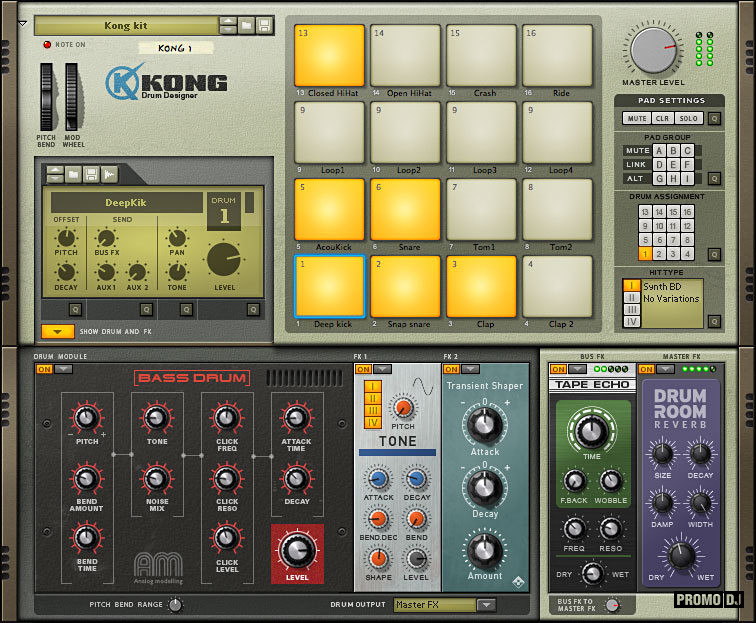Click the Q button in Pad Settings

[x=715, y=118]
